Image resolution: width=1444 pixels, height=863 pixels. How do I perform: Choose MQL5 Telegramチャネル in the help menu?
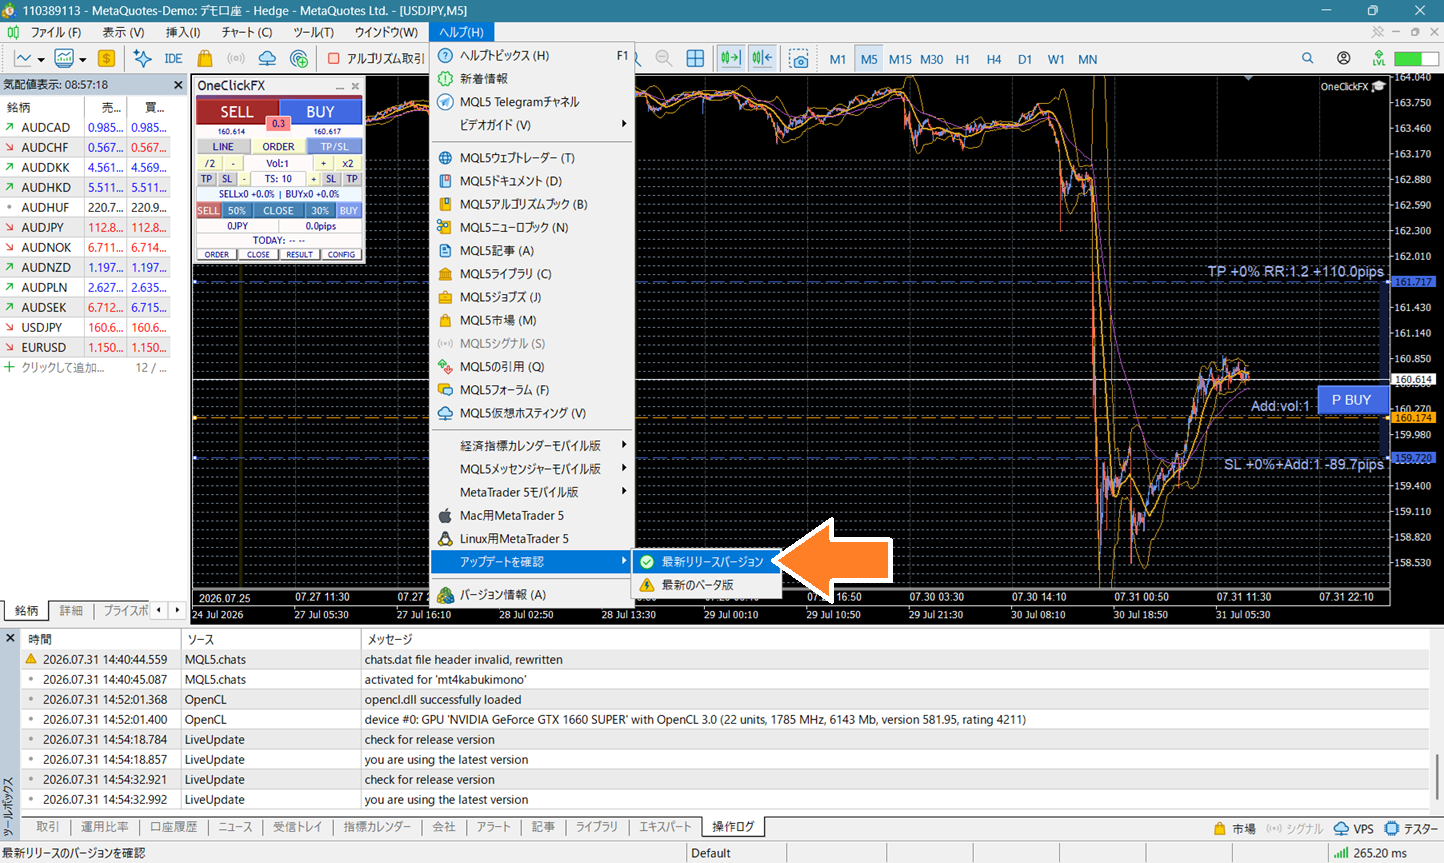click(532, 102)
